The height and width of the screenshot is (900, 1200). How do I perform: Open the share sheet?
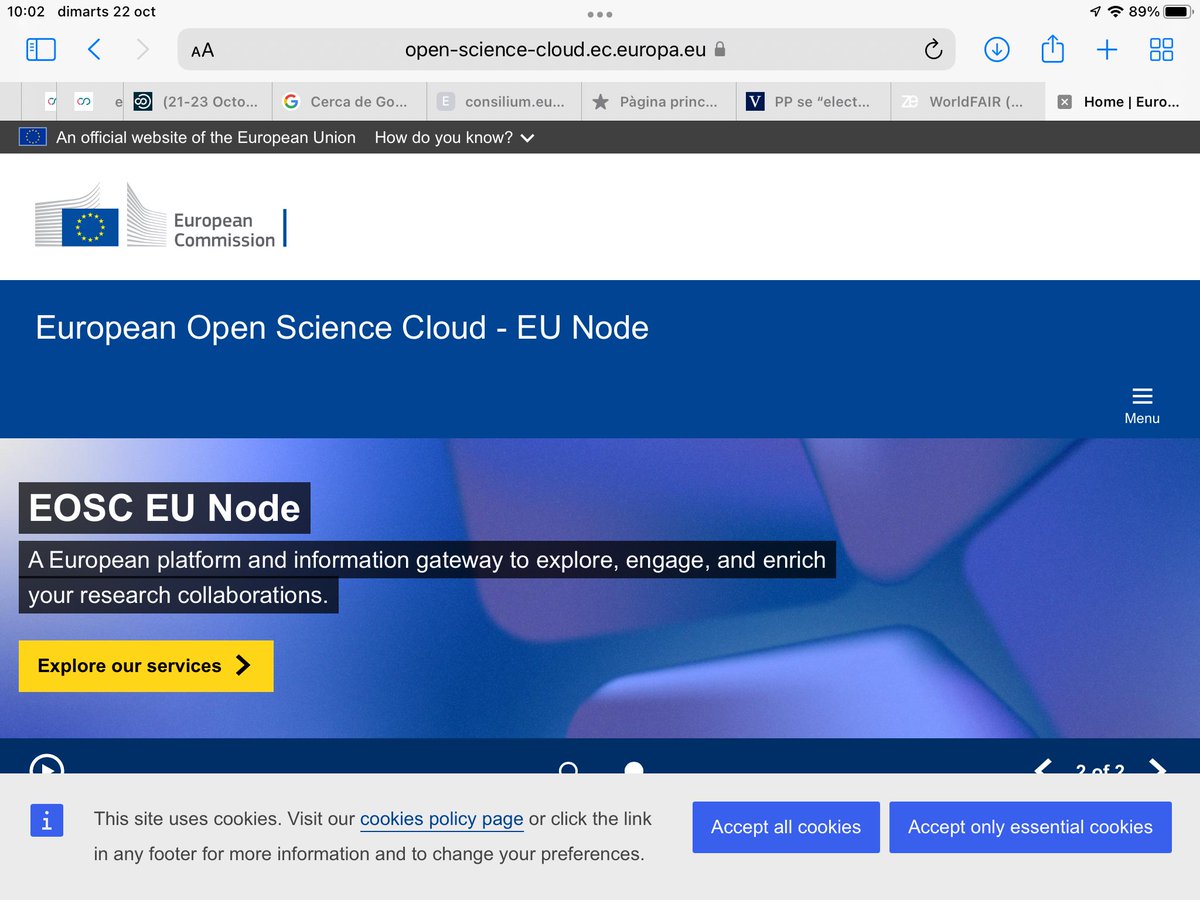pyautogui.click(x=1052, y=48)
